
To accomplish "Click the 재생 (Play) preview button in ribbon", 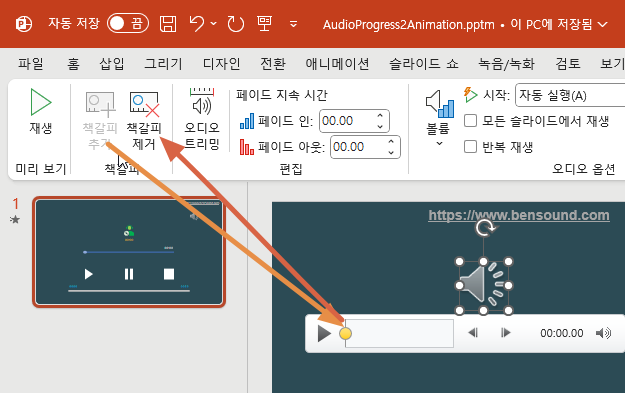I will click(41, 111).
